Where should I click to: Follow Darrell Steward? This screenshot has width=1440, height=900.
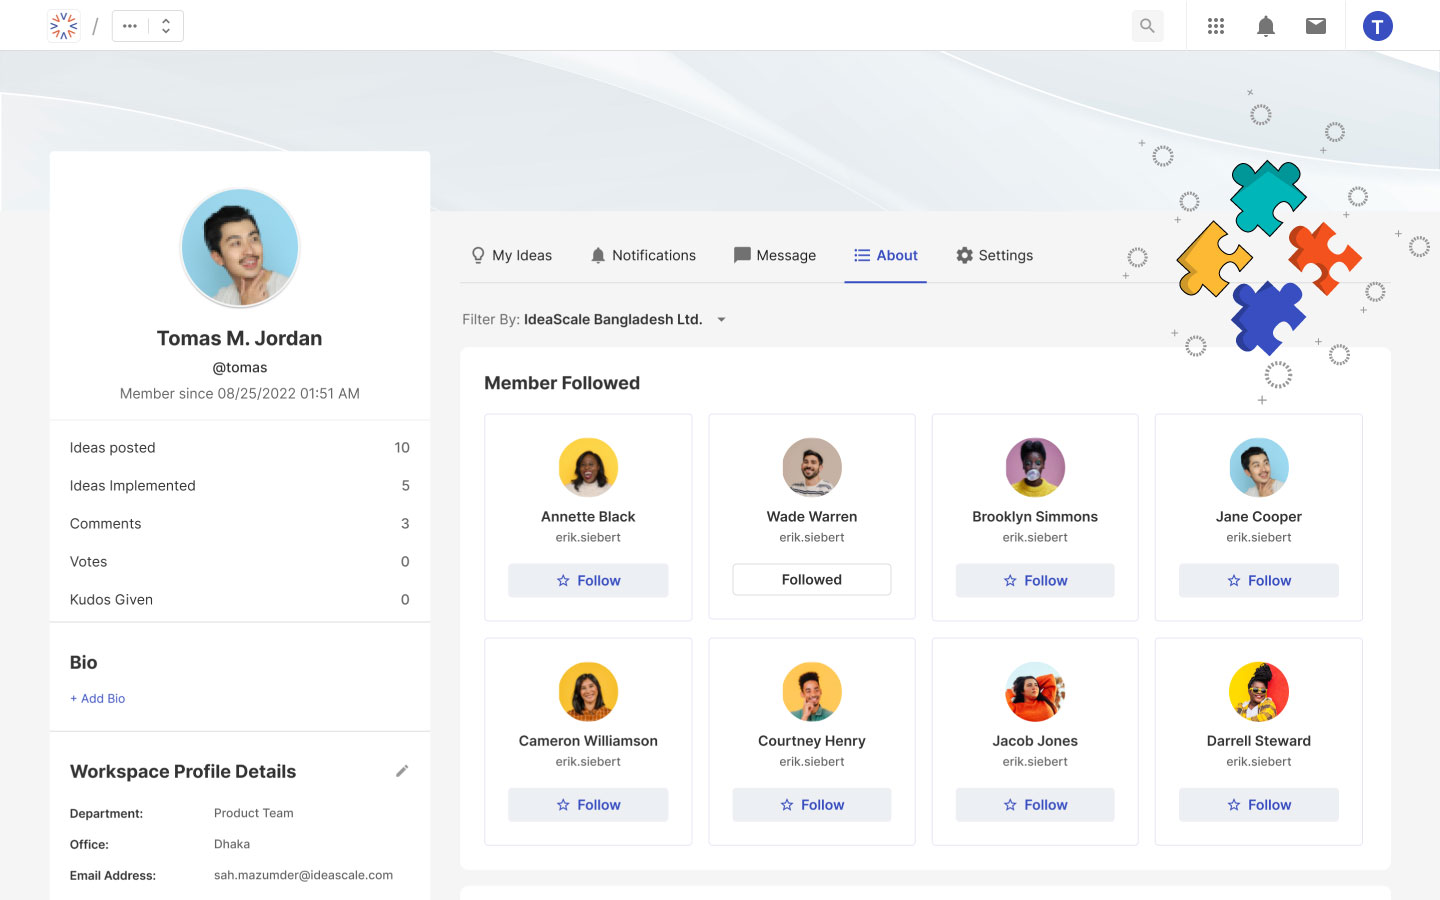1258,805
